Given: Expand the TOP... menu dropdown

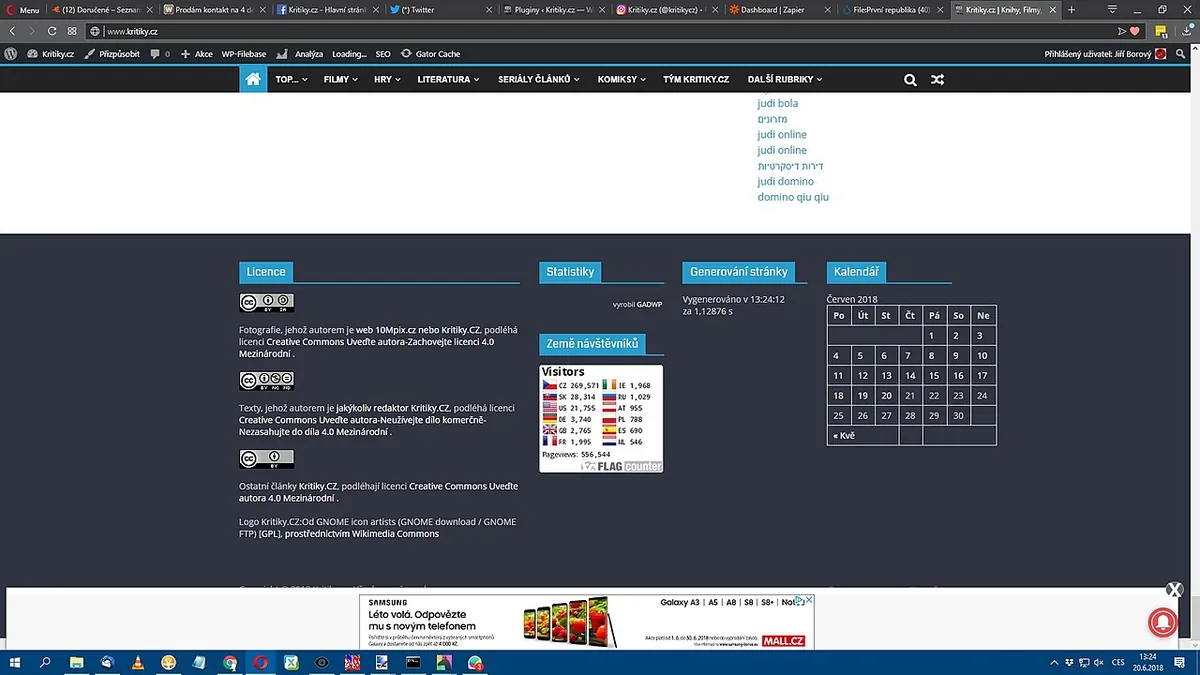Looking at the screenshot, I should [292, 80].
